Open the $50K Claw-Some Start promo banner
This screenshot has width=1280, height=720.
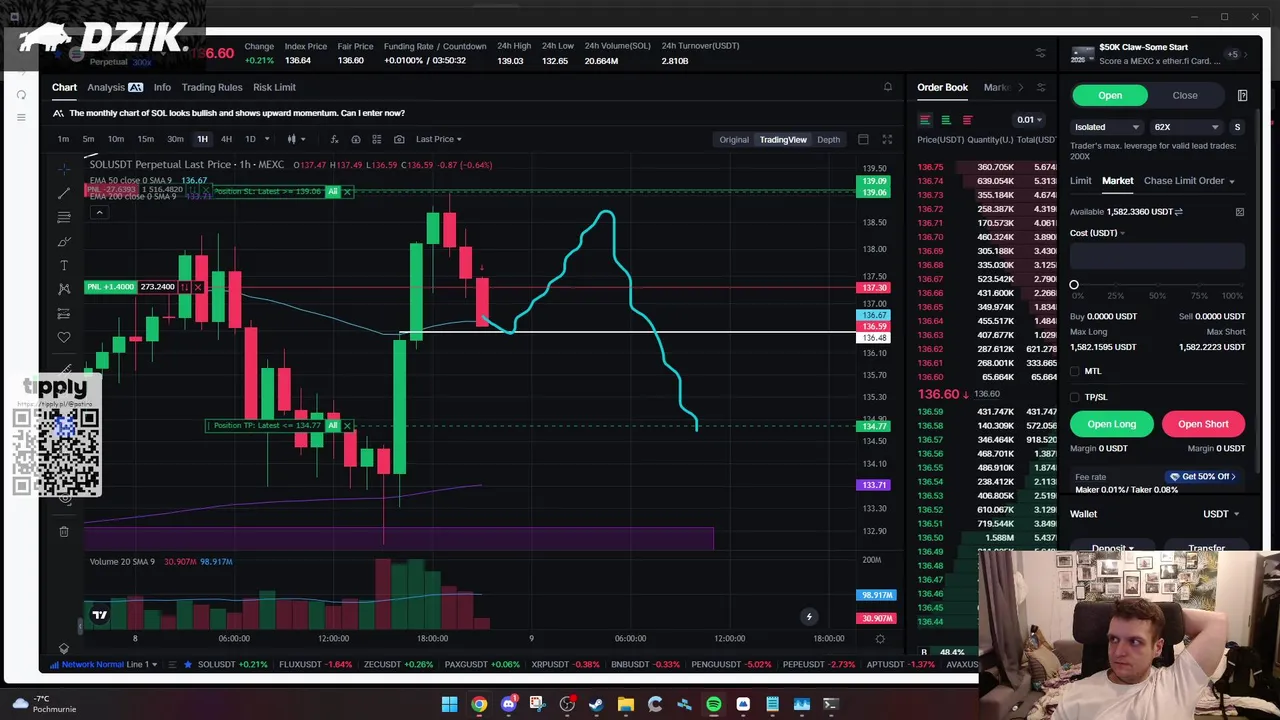pos(1155,54)
